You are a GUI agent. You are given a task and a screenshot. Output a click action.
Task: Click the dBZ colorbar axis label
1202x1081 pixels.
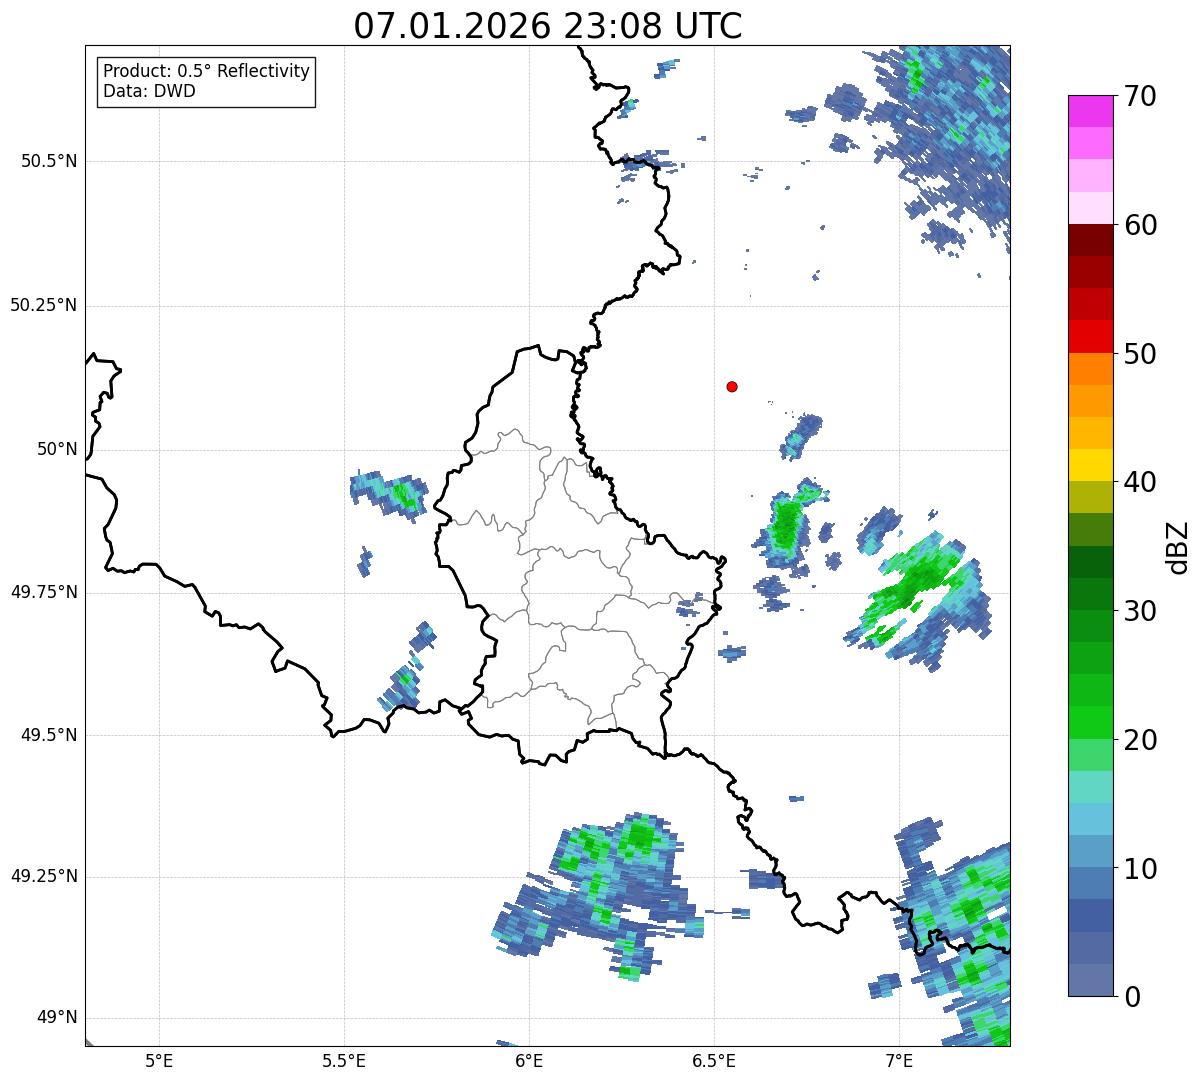(1178, 546)
